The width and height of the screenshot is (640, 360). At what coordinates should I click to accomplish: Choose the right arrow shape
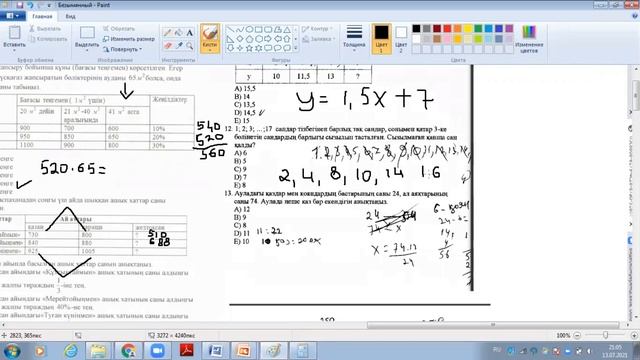pyautogui.click(x=268, y=39)
